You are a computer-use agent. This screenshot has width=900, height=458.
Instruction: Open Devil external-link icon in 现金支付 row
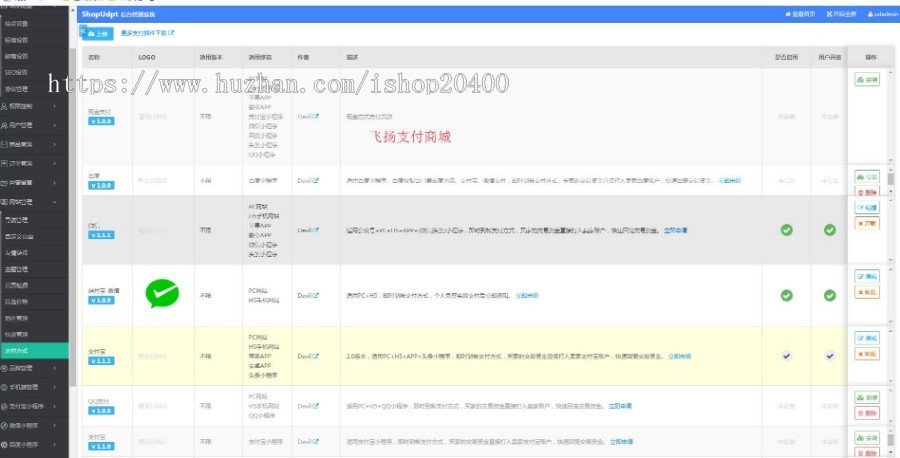coord(315,117)
